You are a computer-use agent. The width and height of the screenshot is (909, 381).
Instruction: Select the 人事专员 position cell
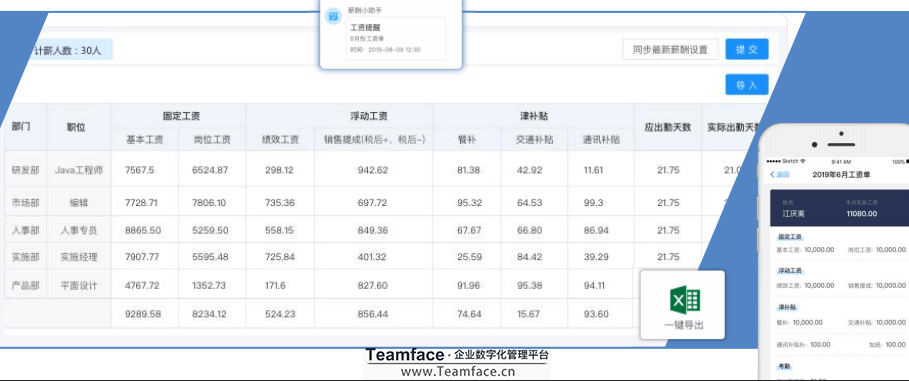point(79,230)
